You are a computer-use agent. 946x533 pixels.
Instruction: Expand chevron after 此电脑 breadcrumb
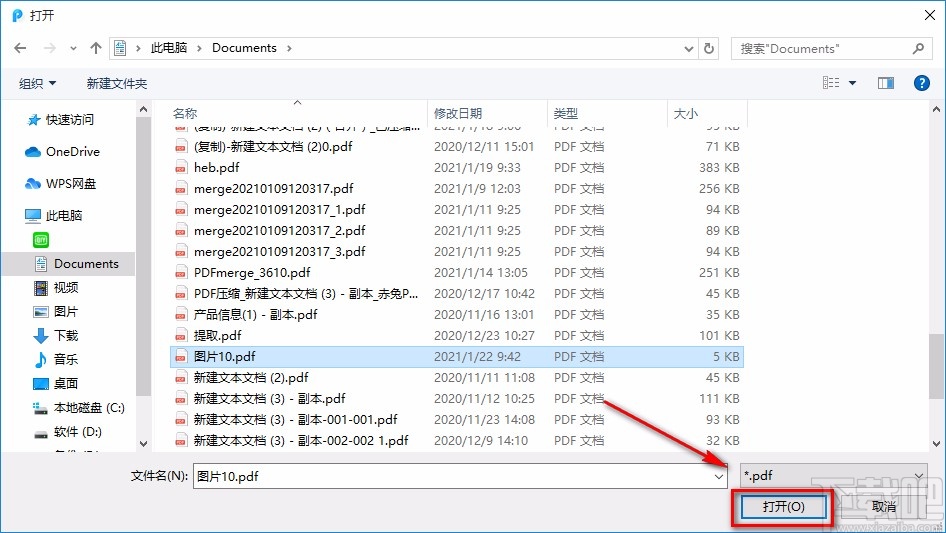[x=199, y=48]
